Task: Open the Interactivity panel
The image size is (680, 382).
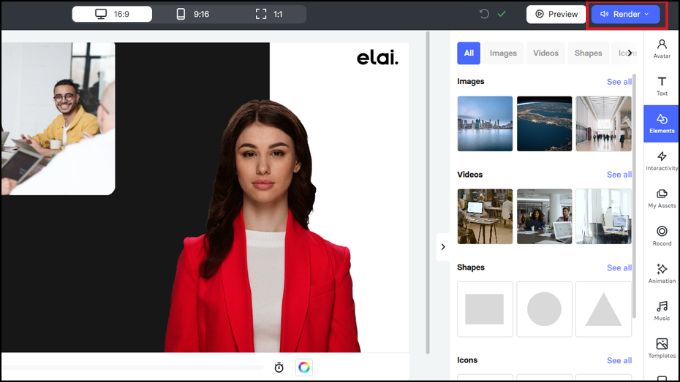Action: click(661, 161)
